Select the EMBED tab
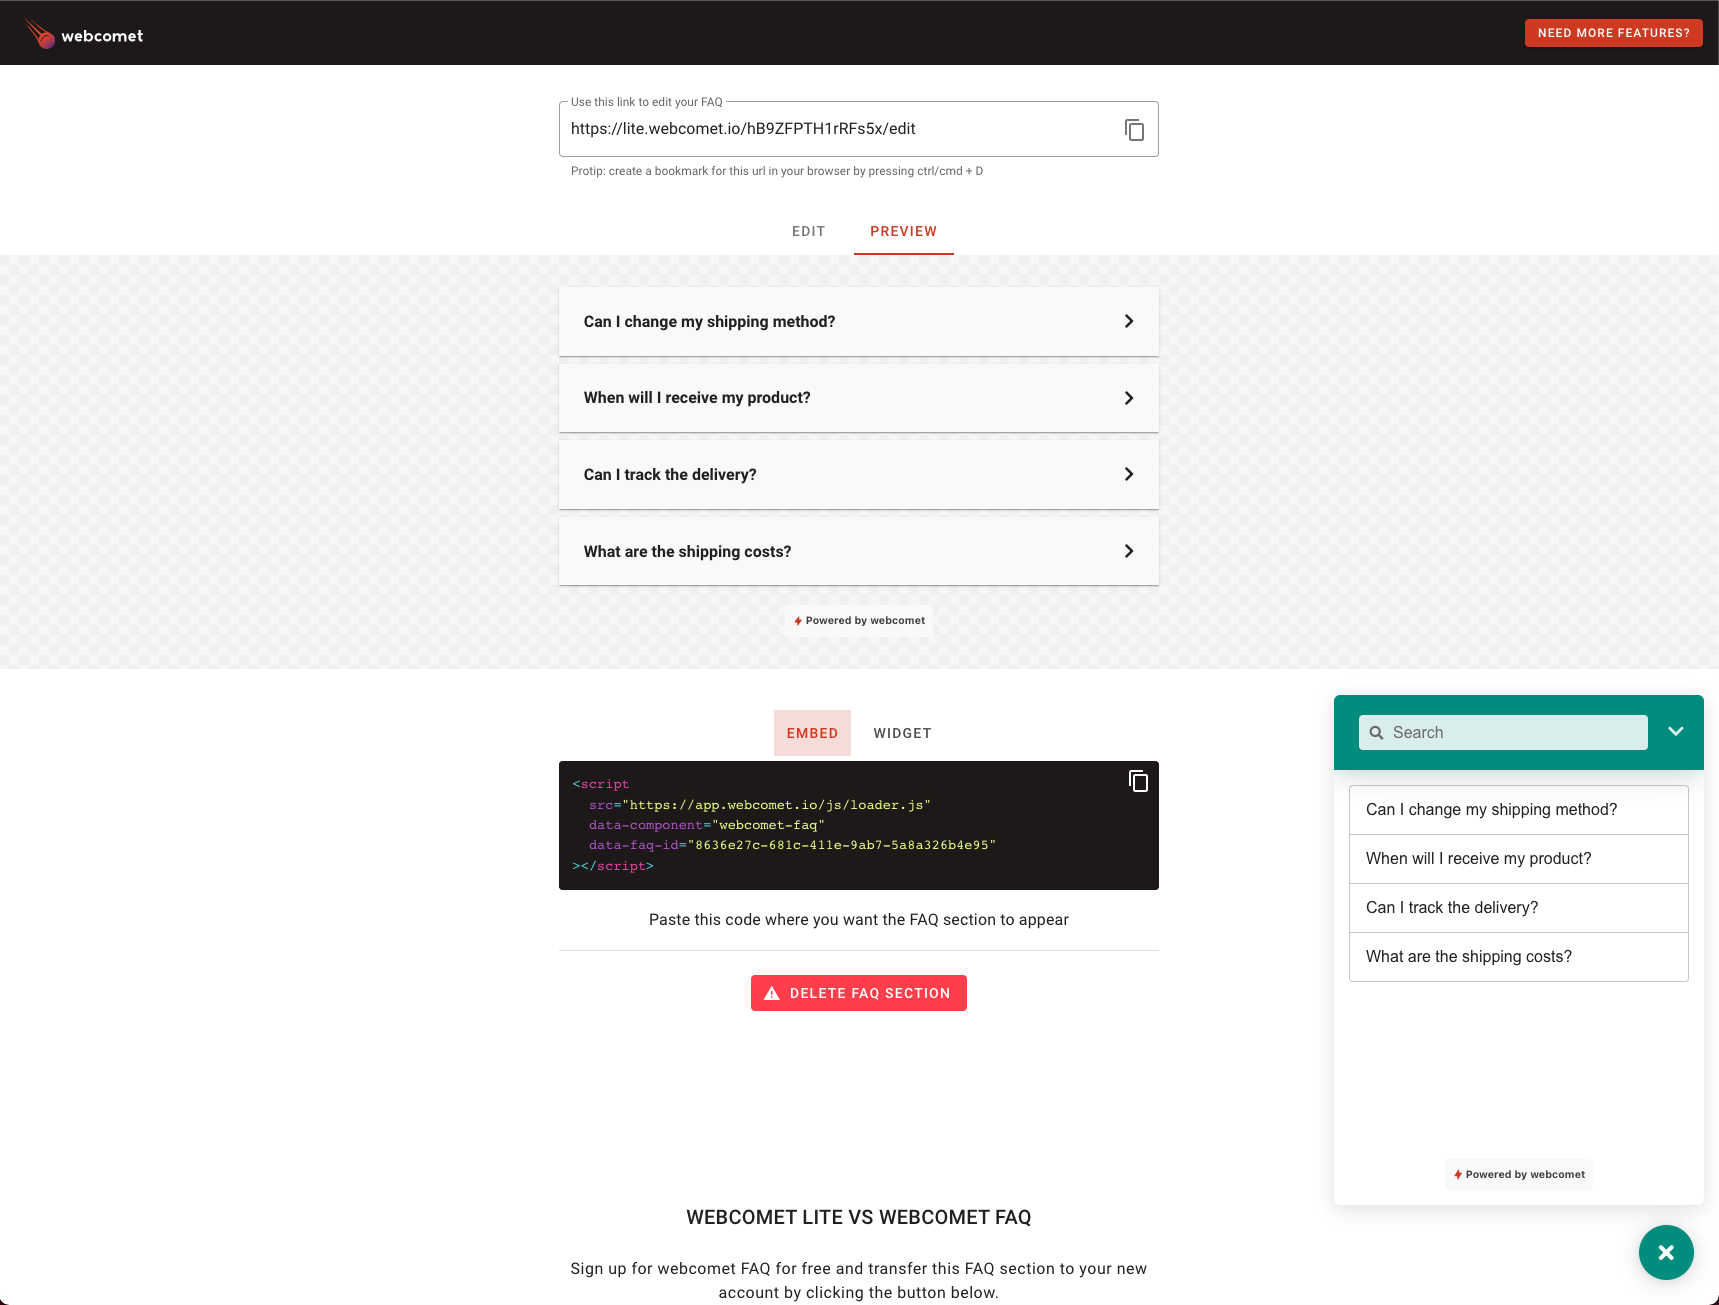1719x1305 pixels. (812, 733)
